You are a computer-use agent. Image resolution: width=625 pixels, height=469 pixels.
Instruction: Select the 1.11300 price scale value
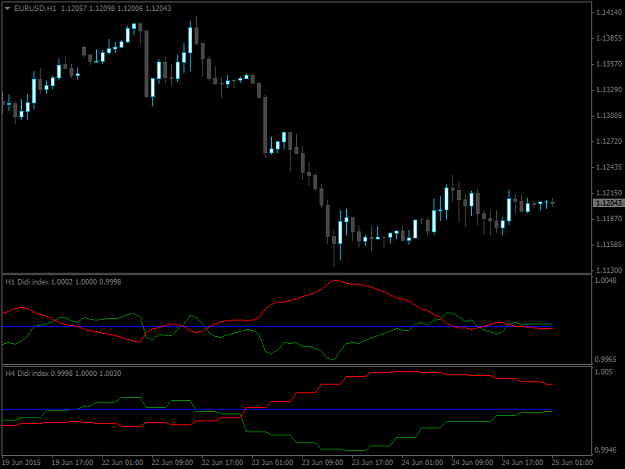609,270
